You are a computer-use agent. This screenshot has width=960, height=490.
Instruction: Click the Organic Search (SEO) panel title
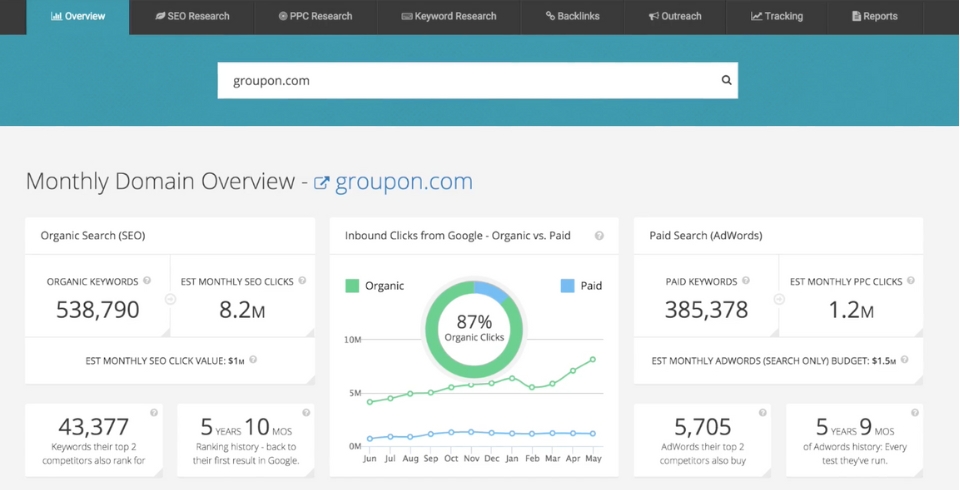[x=93, y=236]
